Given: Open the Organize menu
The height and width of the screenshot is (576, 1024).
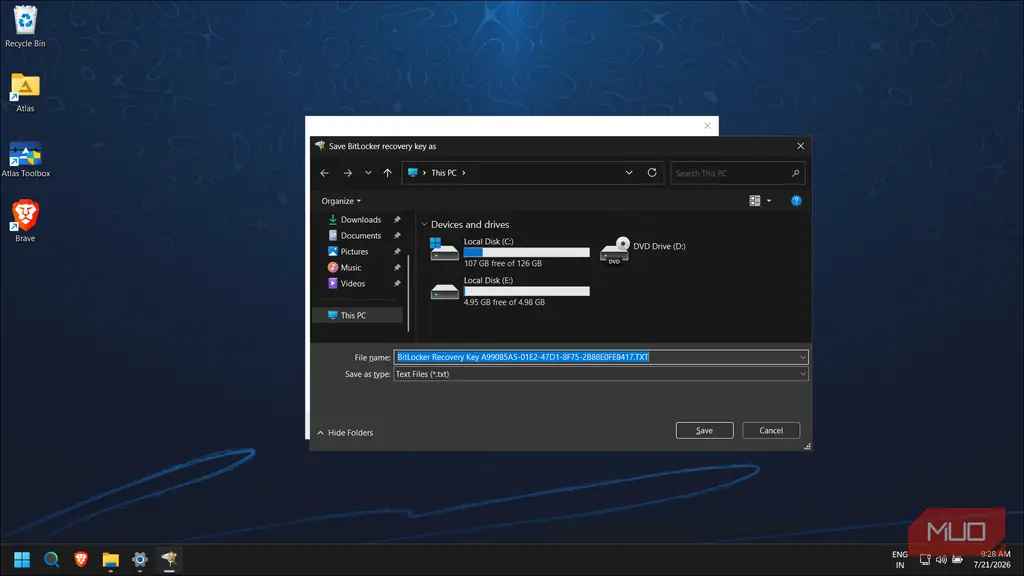Looking at the screenshot, I should point(341,201).
